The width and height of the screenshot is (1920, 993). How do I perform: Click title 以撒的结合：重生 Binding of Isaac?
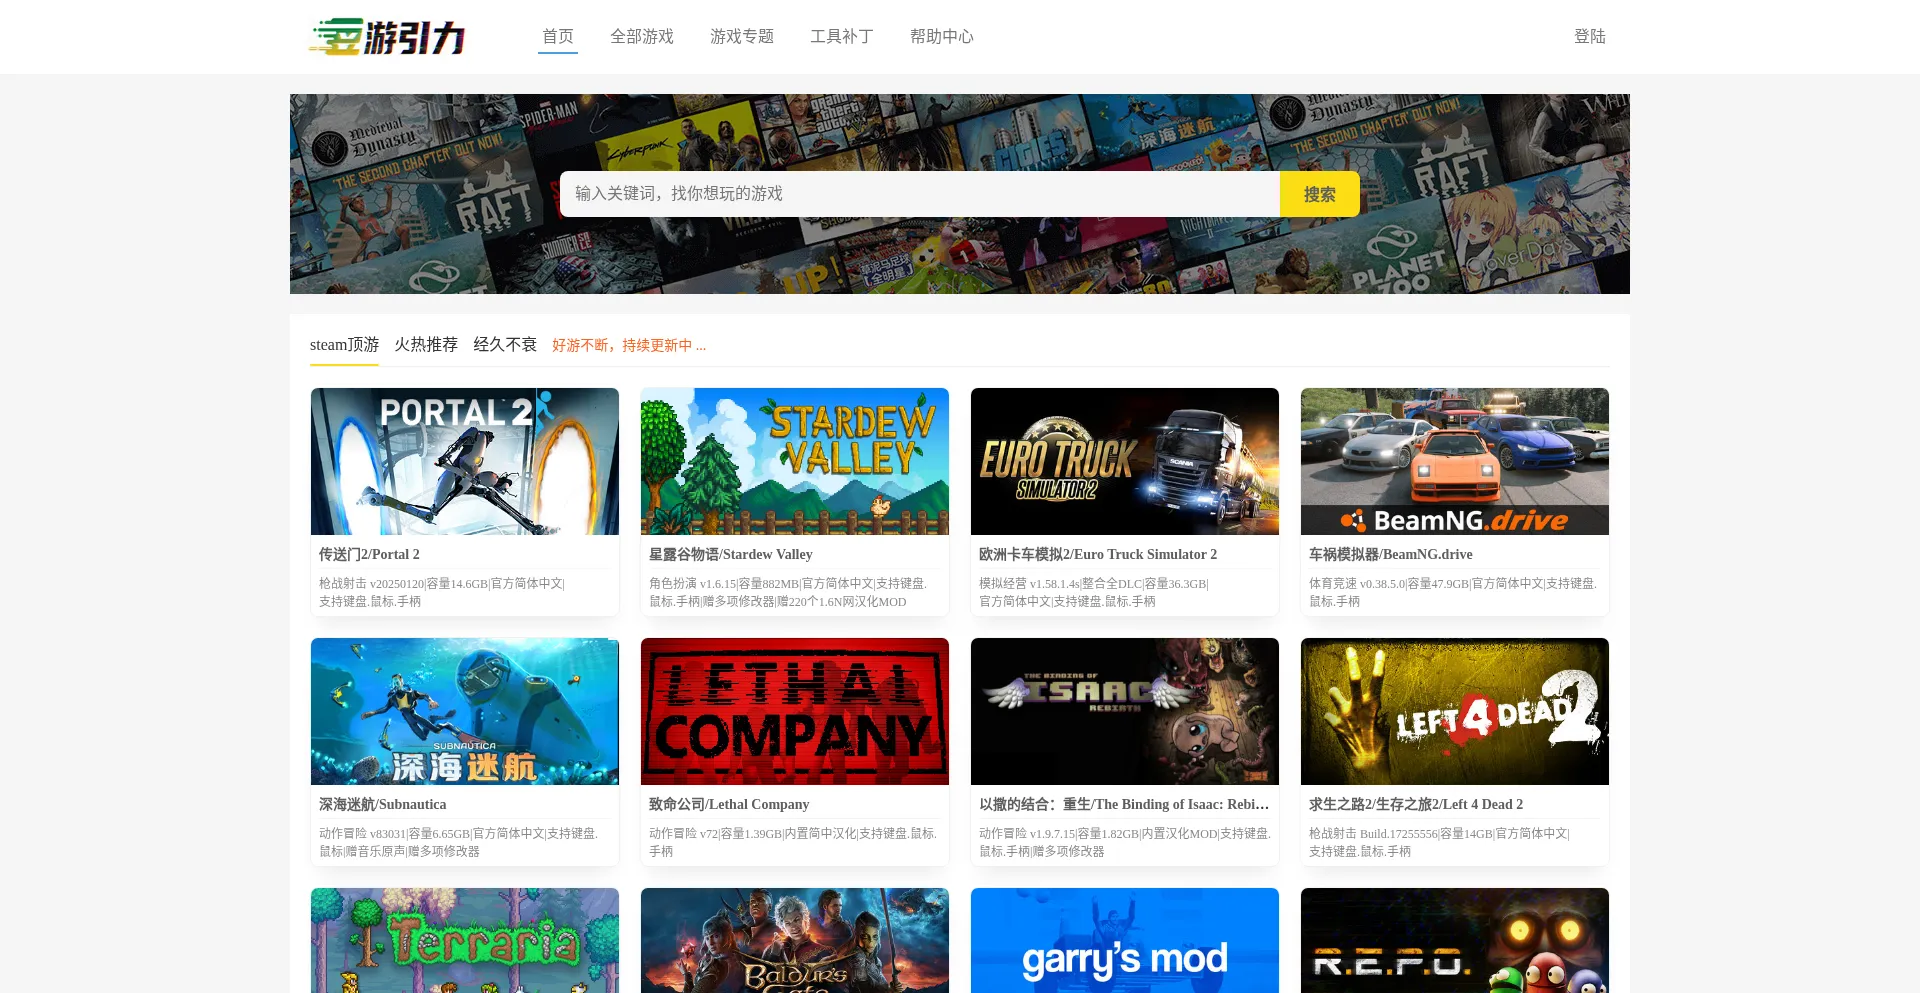1124,804
